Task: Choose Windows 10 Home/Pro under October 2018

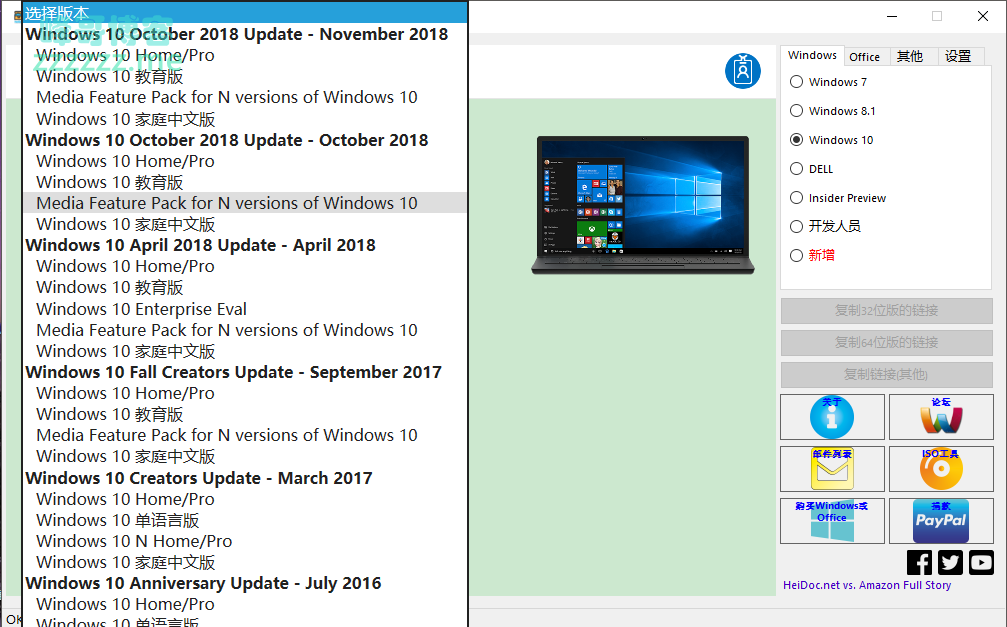Action: point(245,161)
